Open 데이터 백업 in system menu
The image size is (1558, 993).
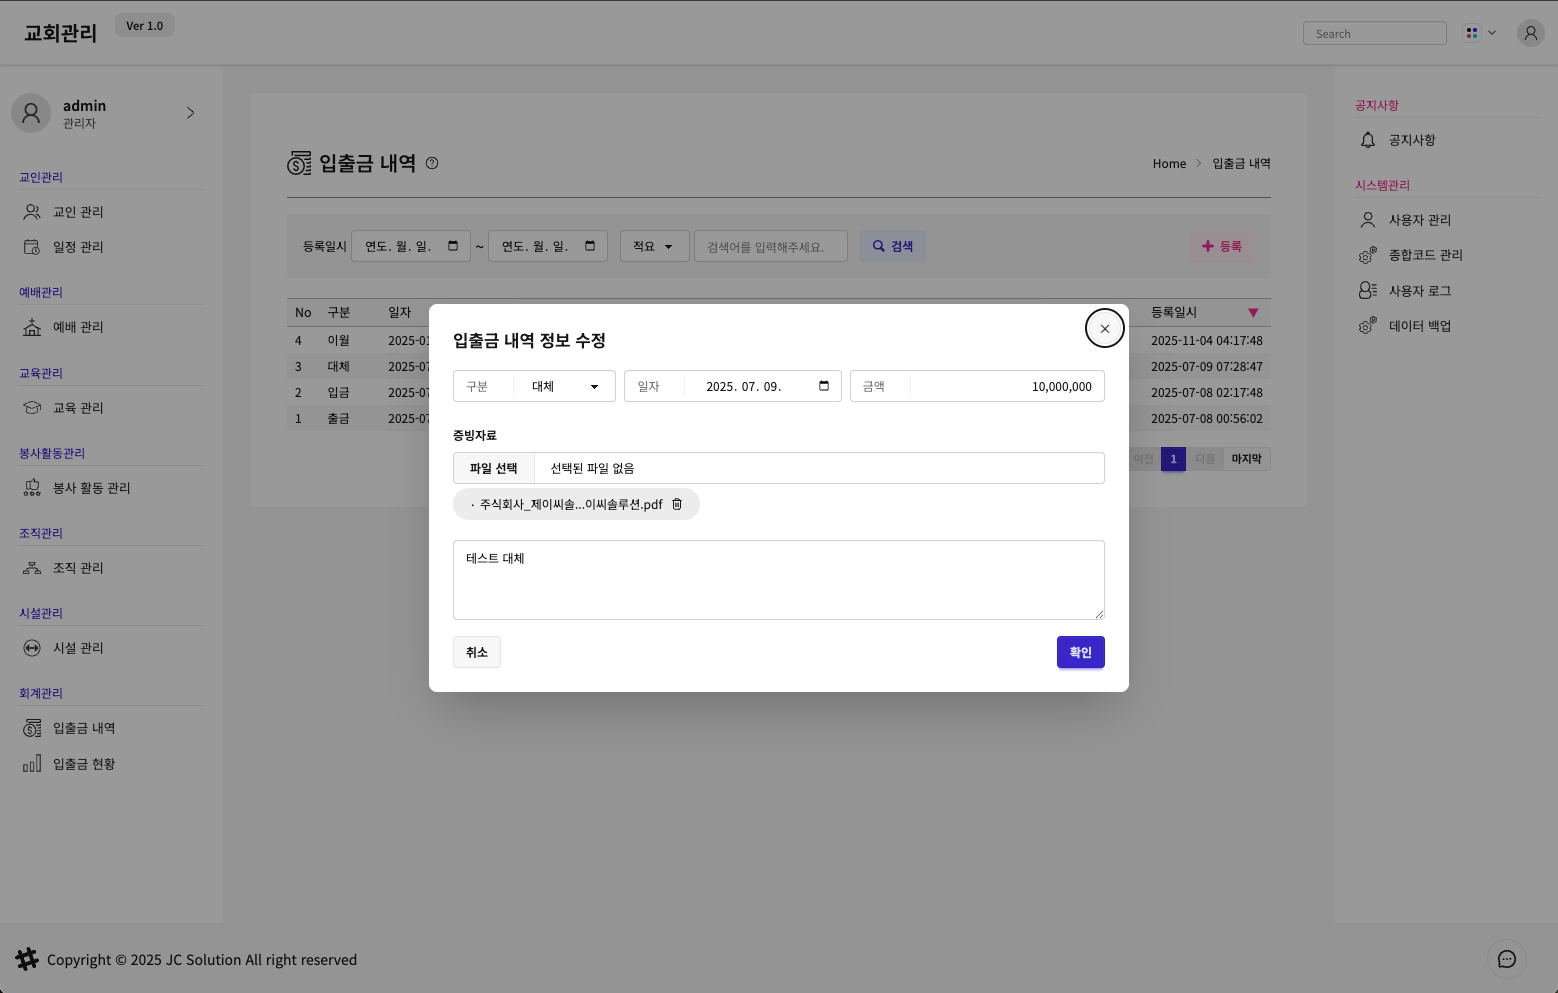point(1419,326)
